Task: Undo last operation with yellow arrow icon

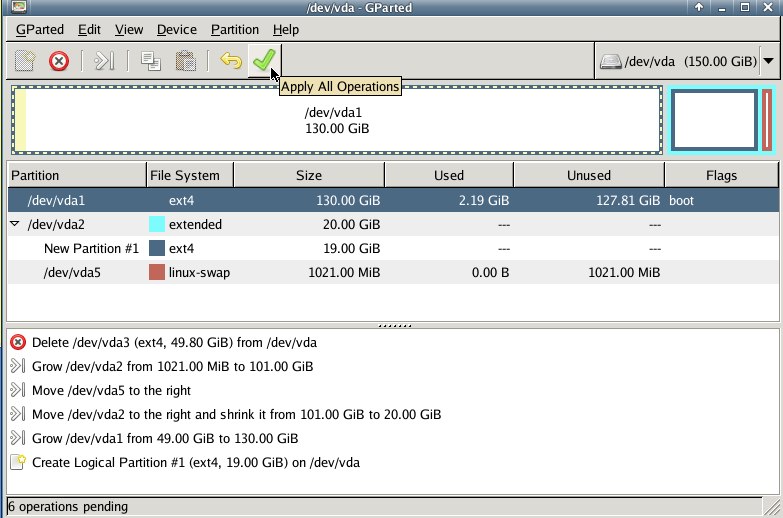Action: 231,60
